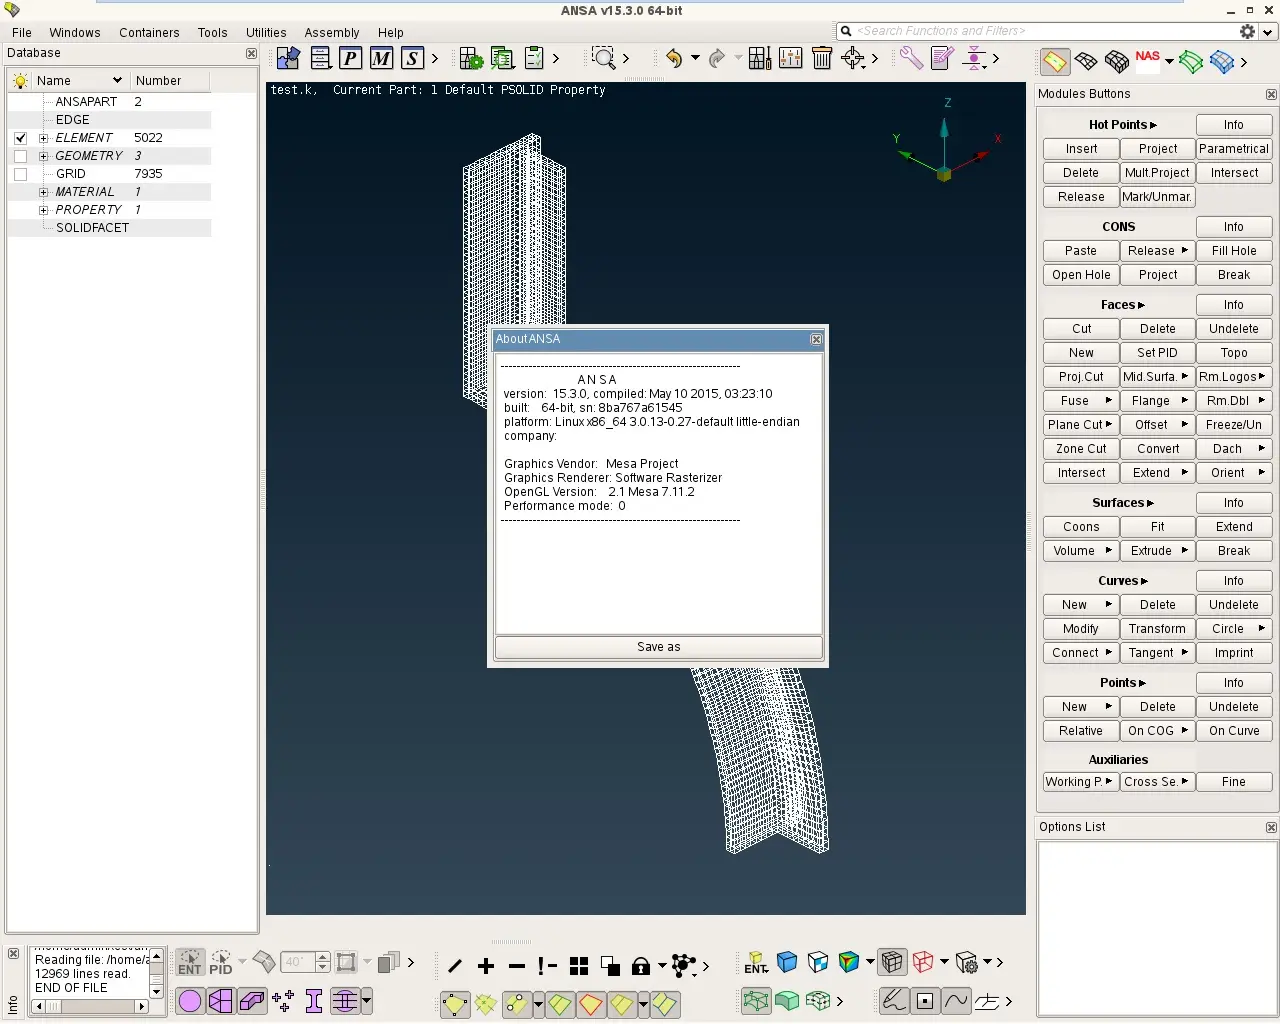1280x1024 pixels.
Task: Click the sliders equalizer icon in toolbar
Action: pos(790,59)
